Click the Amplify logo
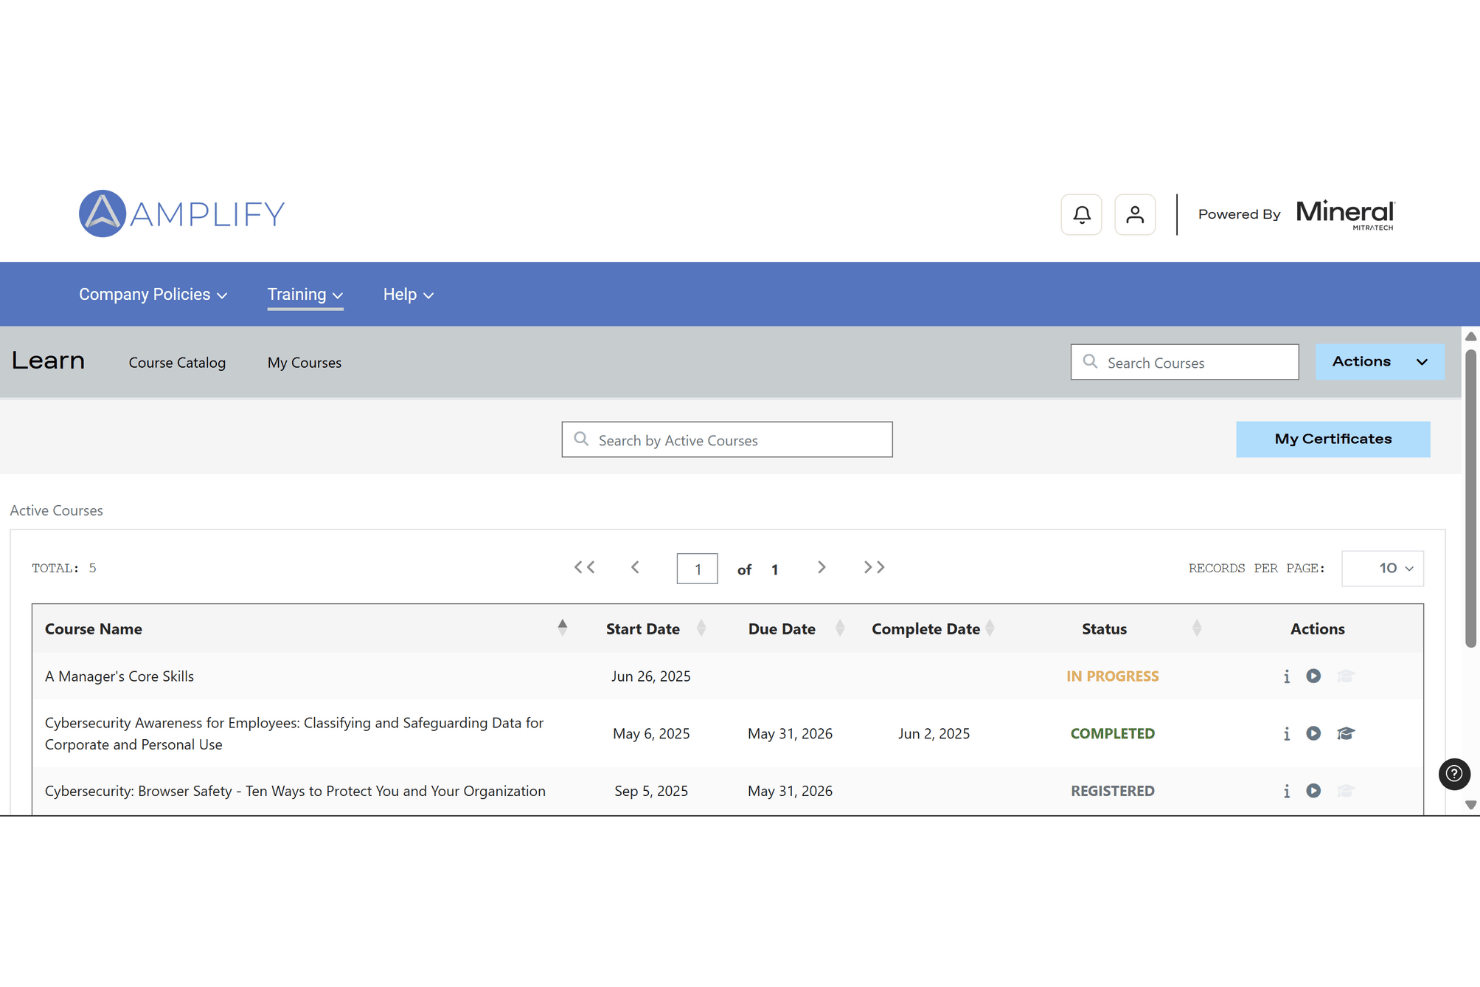Screen dimensions: 1480x987 click(x=182, y=213)
